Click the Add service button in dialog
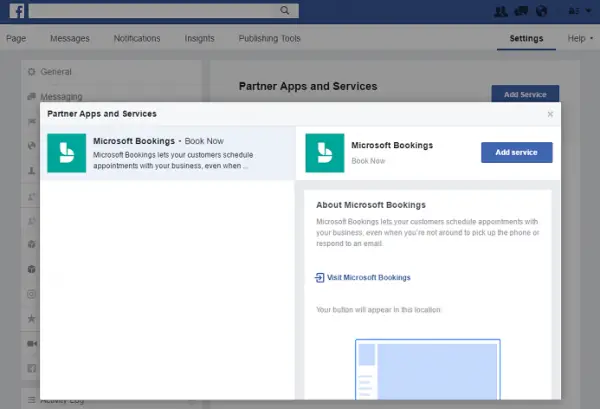The image size is (600, 409). tap(517, 152)
